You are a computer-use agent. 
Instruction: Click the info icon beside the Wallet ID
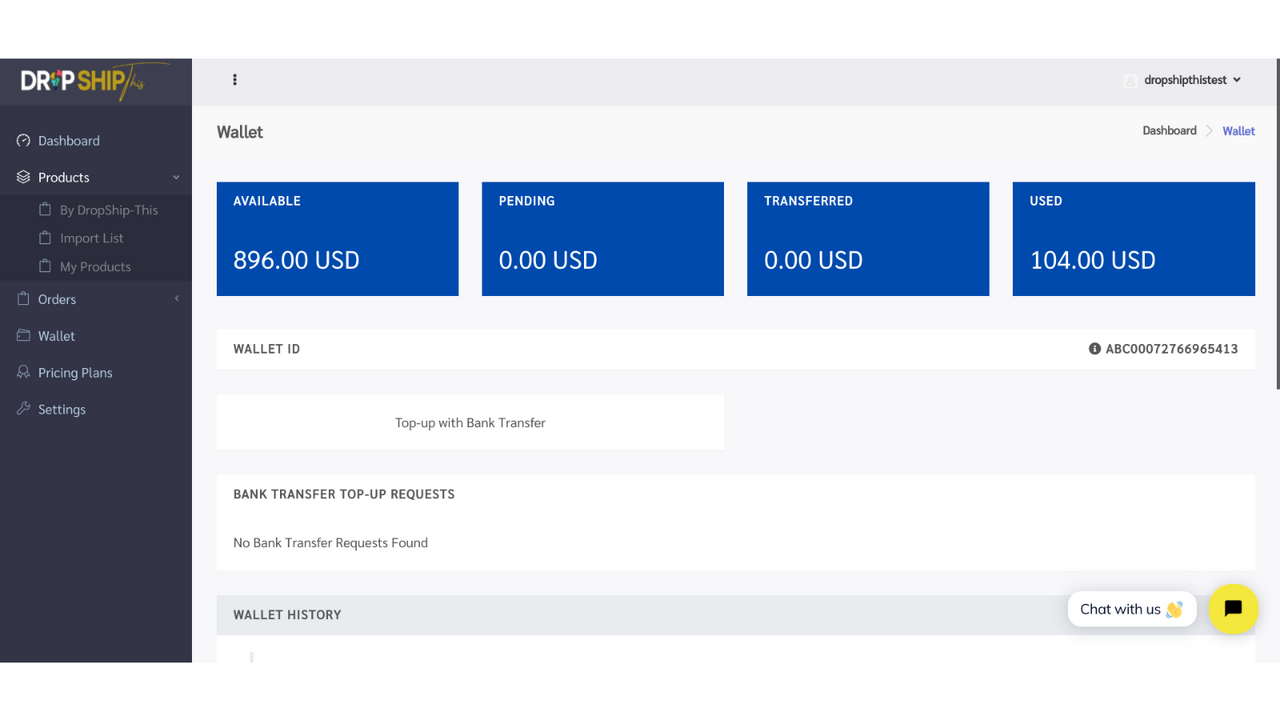click(x=1095, y=349)
